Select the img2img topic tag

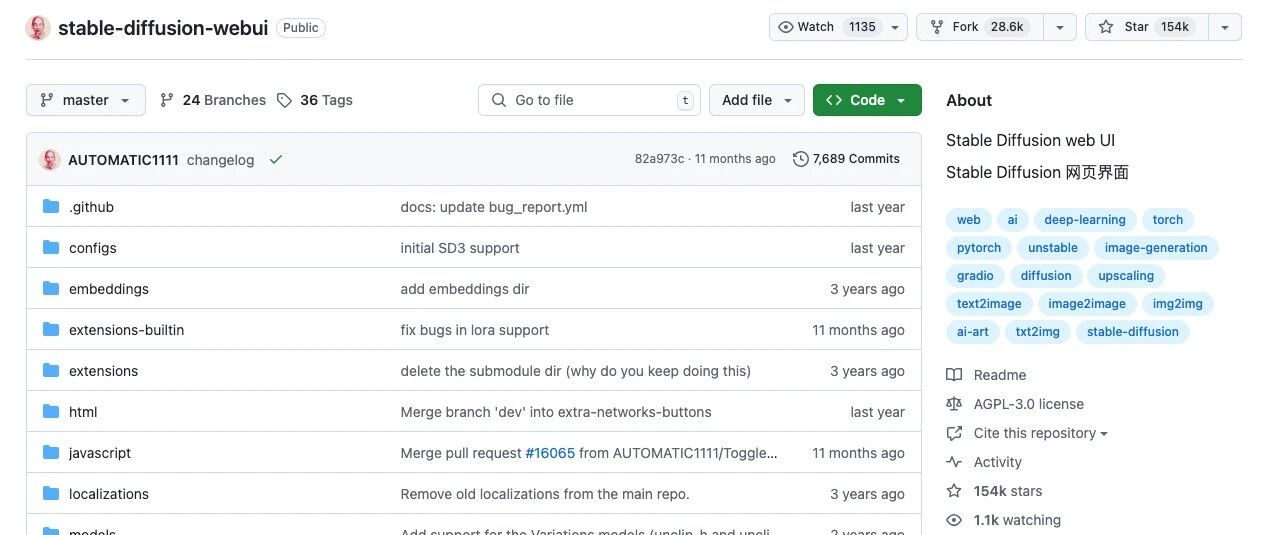point(1178,304)
